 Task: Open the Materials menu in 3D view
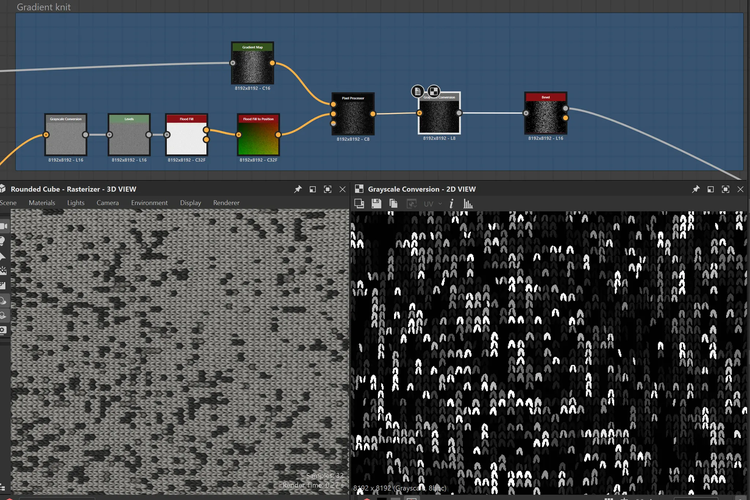42,203
